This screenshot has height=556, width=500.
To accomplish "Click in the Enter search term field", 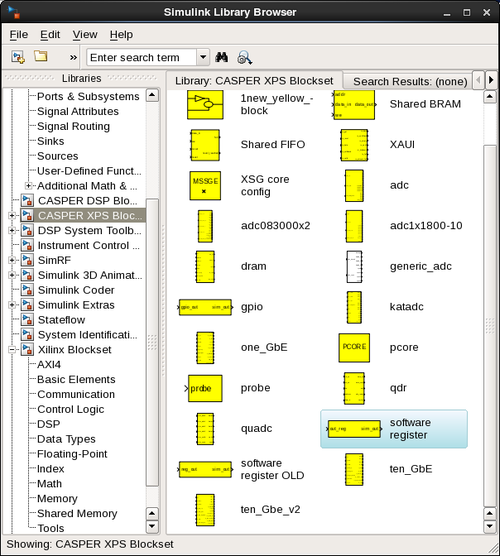I will click(x=141, y=57).
